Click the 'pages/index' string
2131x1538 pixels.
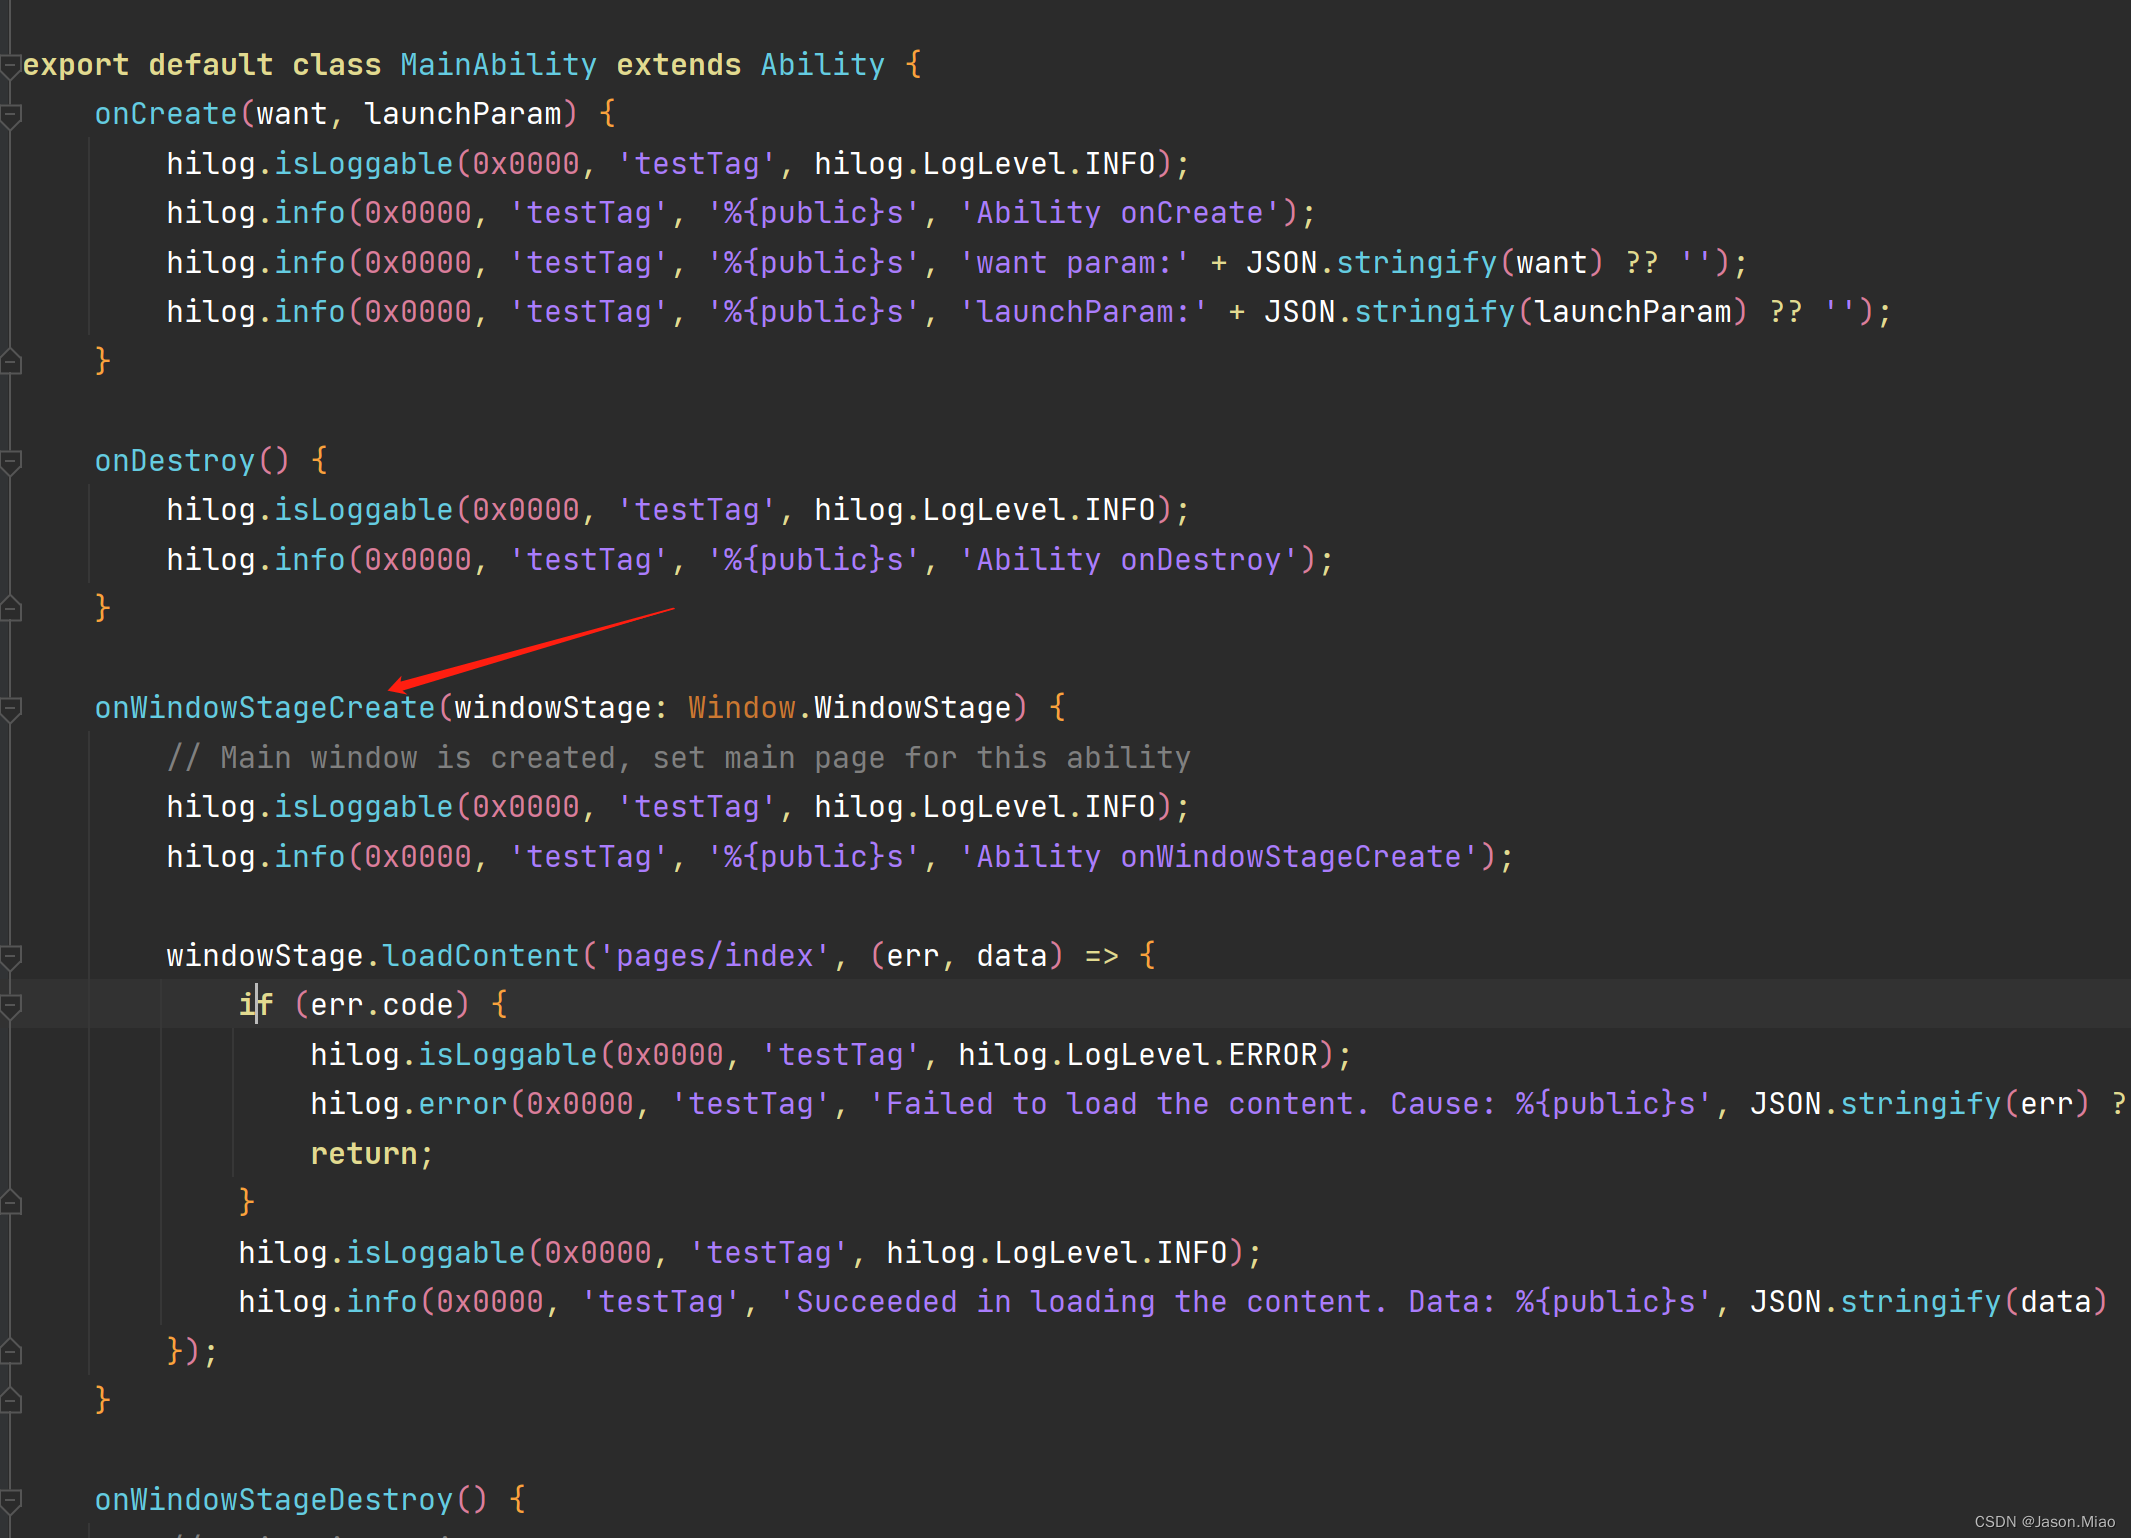point(714,956)
